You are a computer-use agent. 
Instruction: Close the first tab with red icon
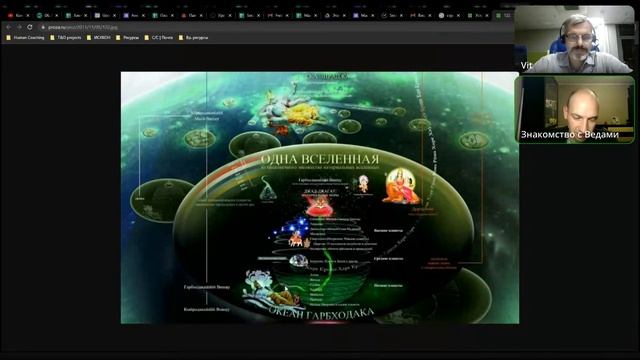(28, 16)
